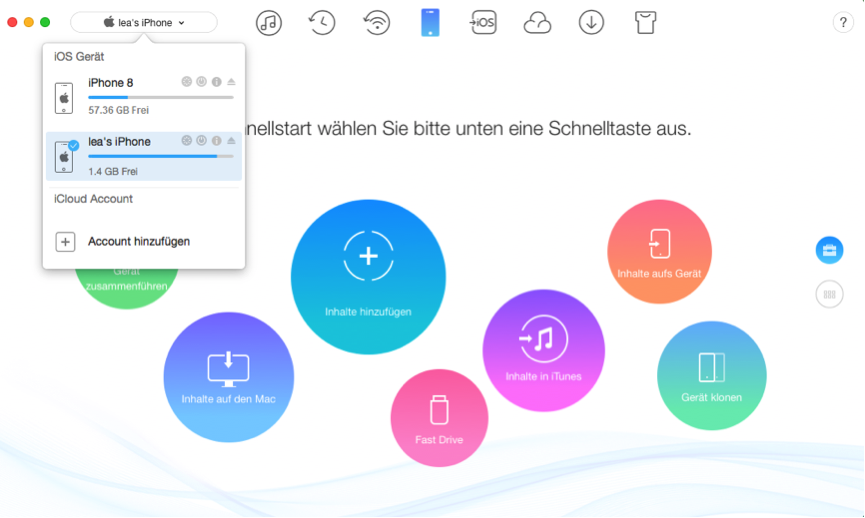Open the T-shirt skin icon
This screenshot has height=518, width=865.
[645, 23]
